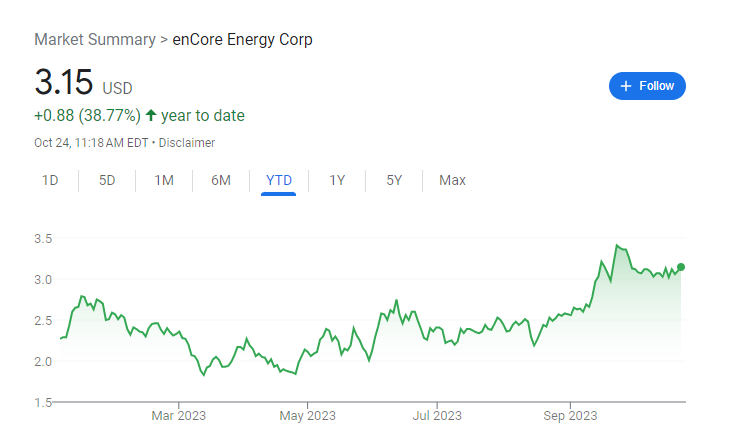736x436 pixels.
Task: Select the 5D time range tab
Action: click(x=107, y=180)
